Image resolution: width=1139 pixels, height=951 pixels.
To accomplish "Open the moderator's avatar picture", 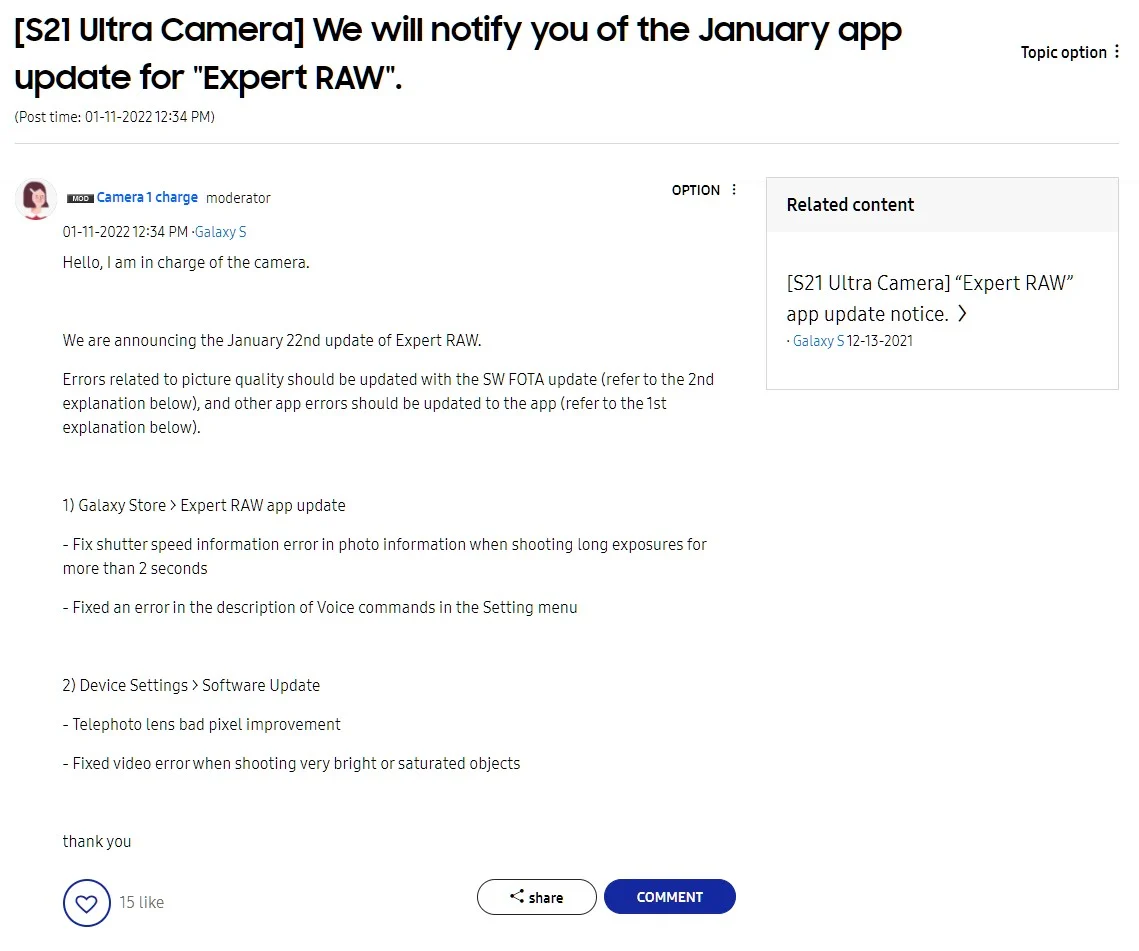I will [x=37, y=200].
